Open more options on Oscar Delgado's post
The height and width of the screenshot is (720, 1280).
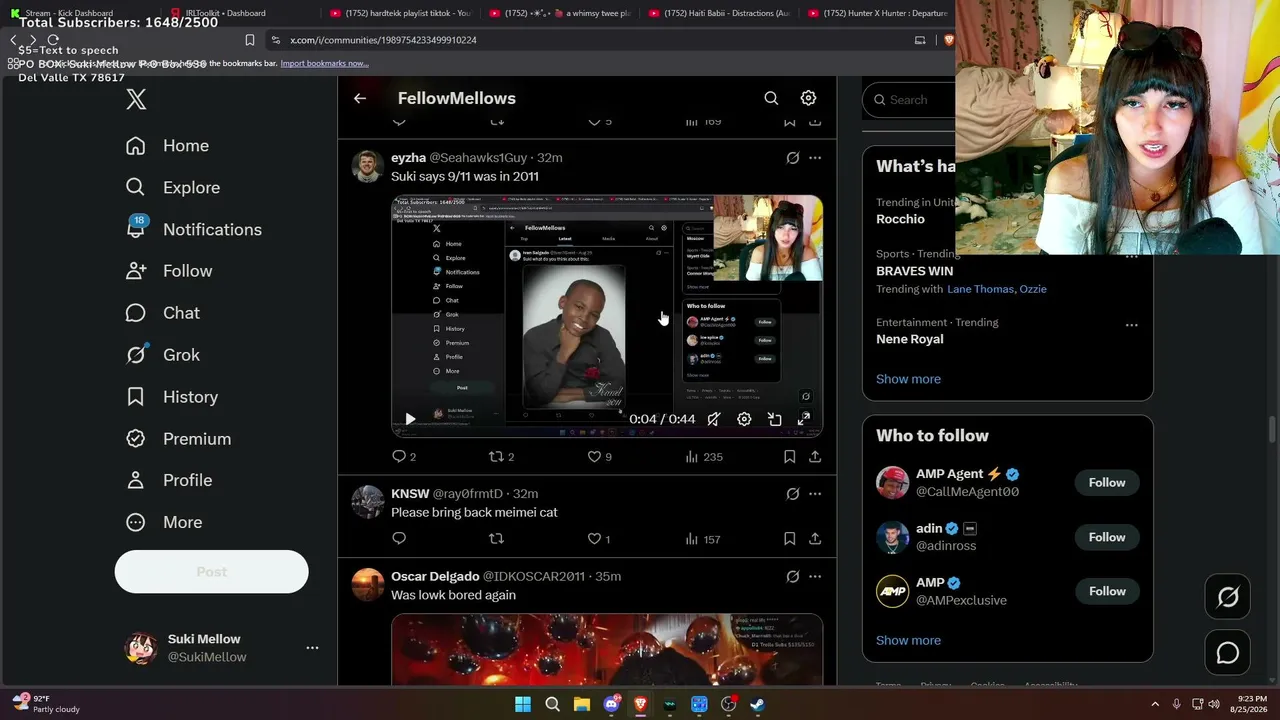click(815, 577)
